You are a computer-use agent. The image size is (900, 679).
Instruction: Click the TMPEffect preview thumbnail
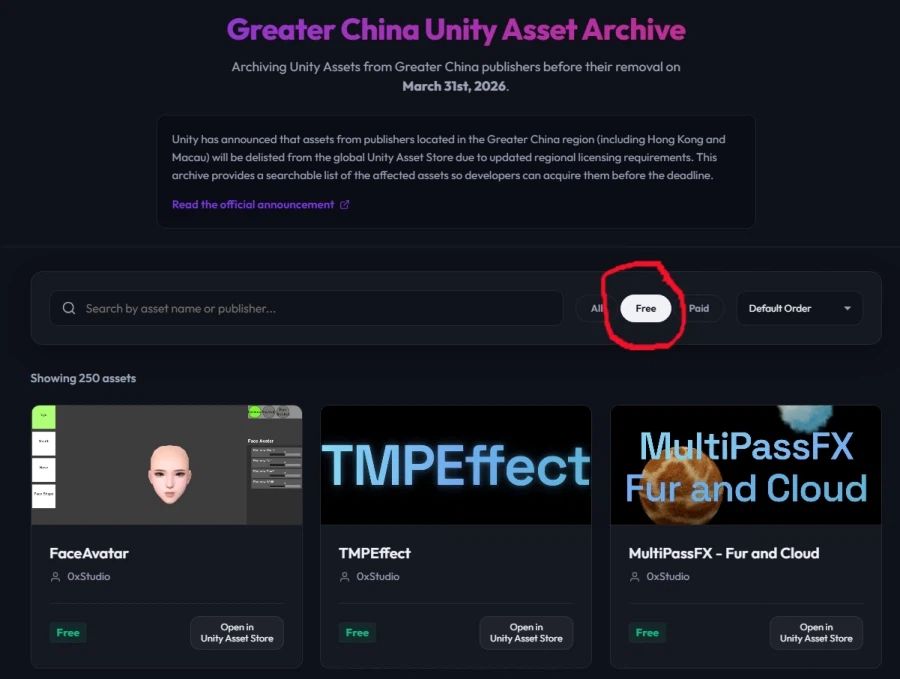pyautogui.click(x=456, y=465)
